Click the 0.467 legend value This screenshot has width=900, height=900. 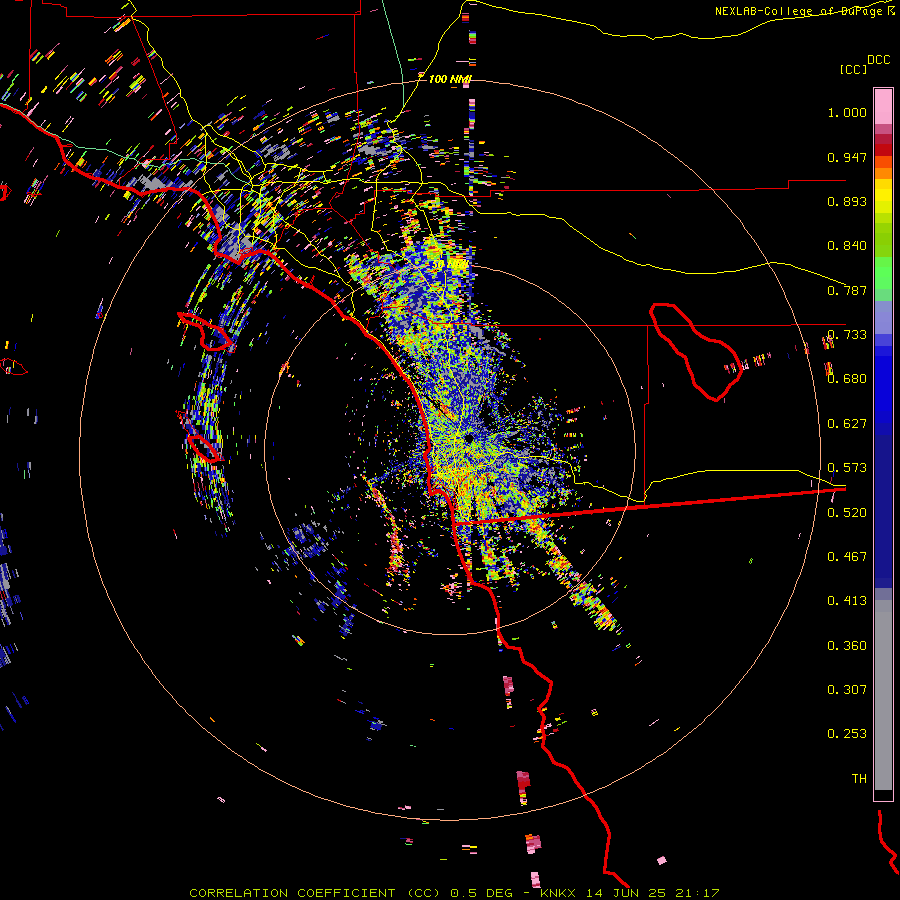[x=847, y=557]
